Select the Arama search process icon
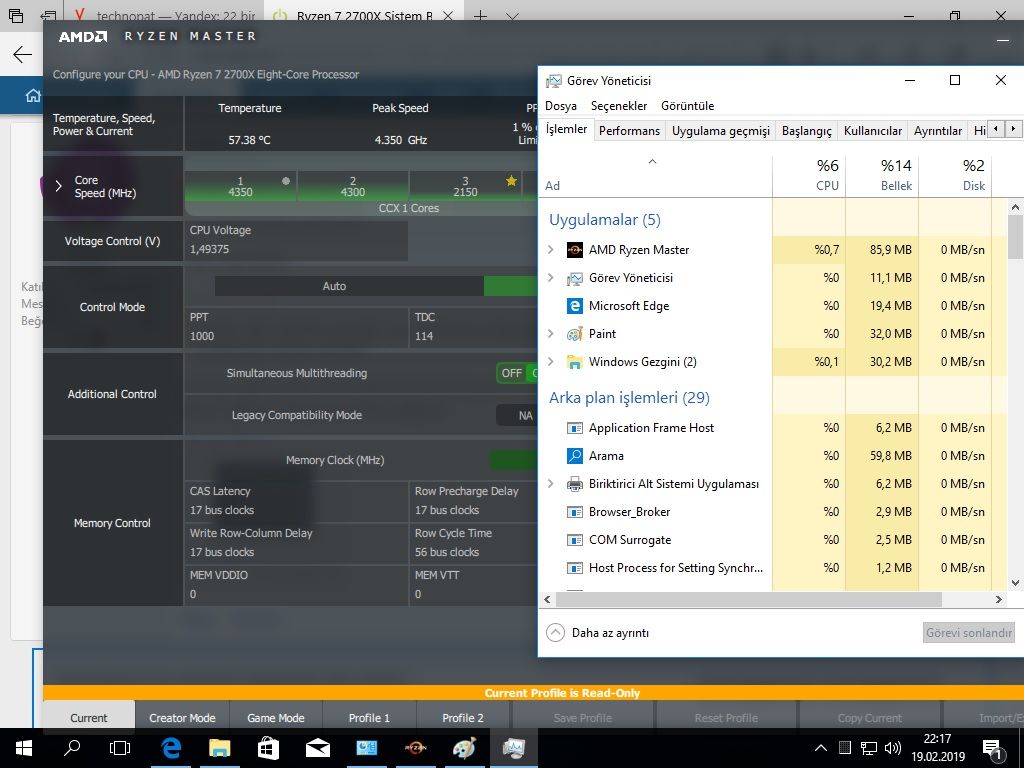This screenshot has width=1024, height=768. pos(574,456)
